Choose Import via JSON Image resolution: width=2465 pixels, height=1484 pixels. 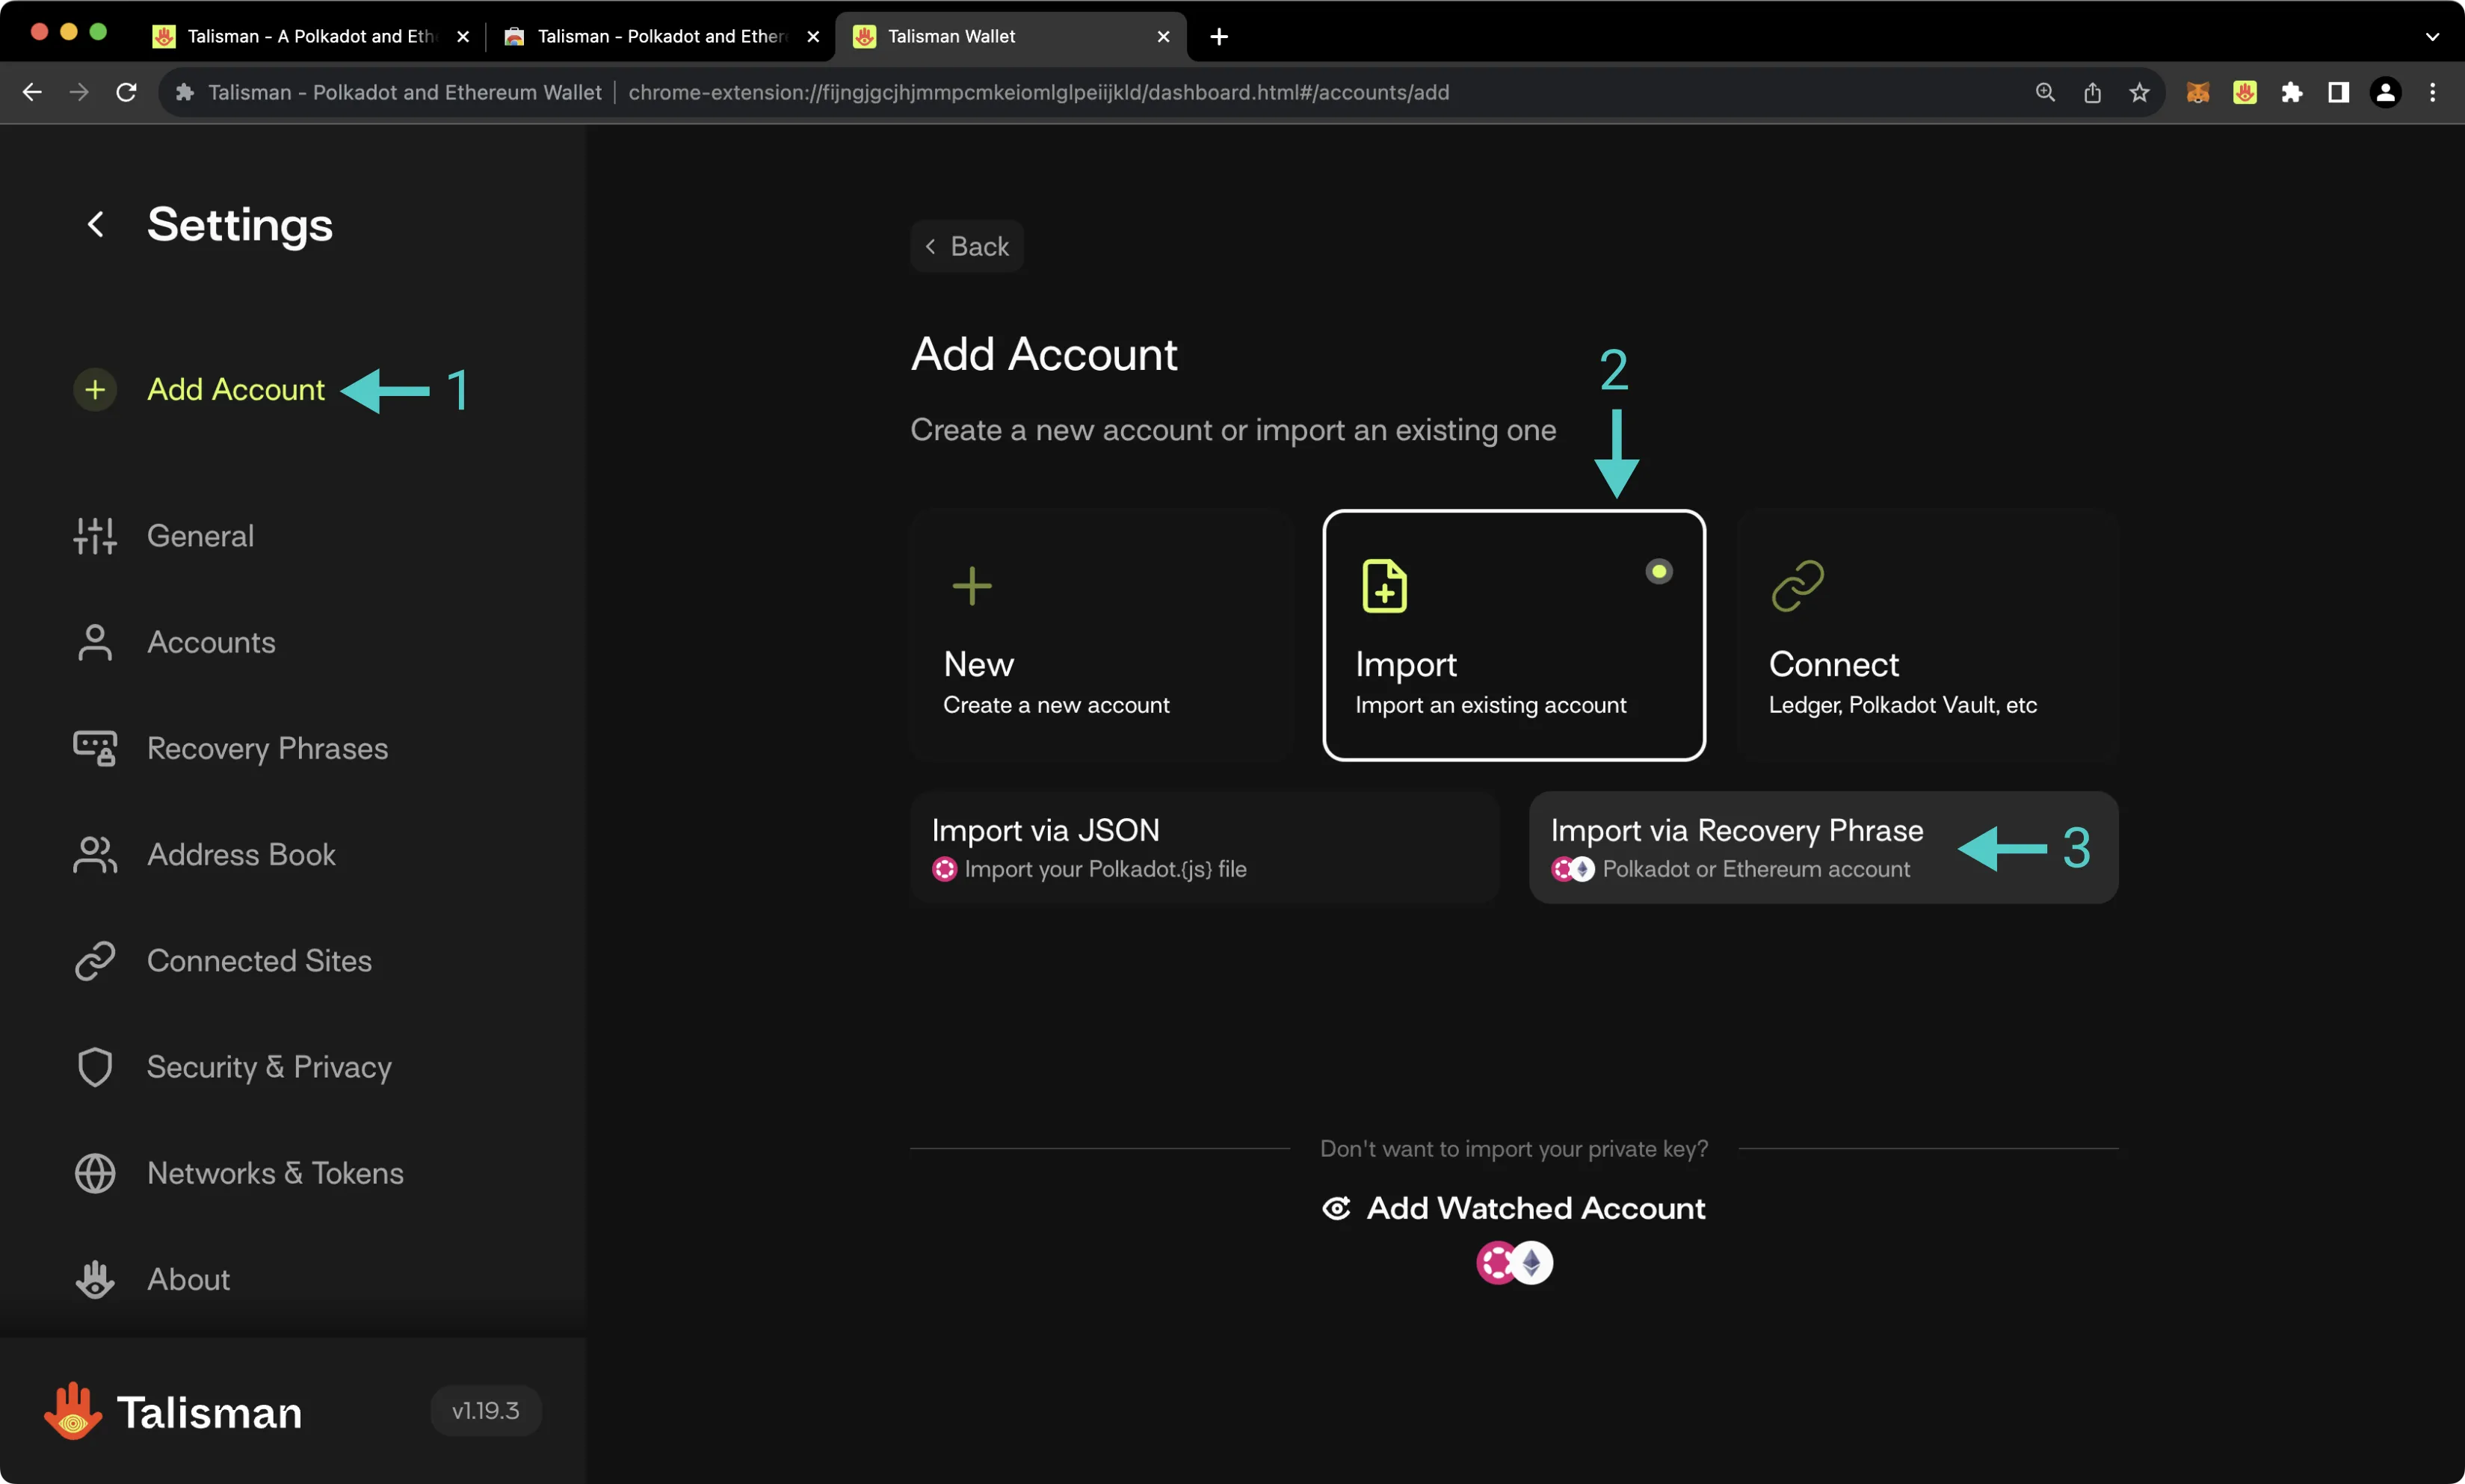[x=1204, y=848]
